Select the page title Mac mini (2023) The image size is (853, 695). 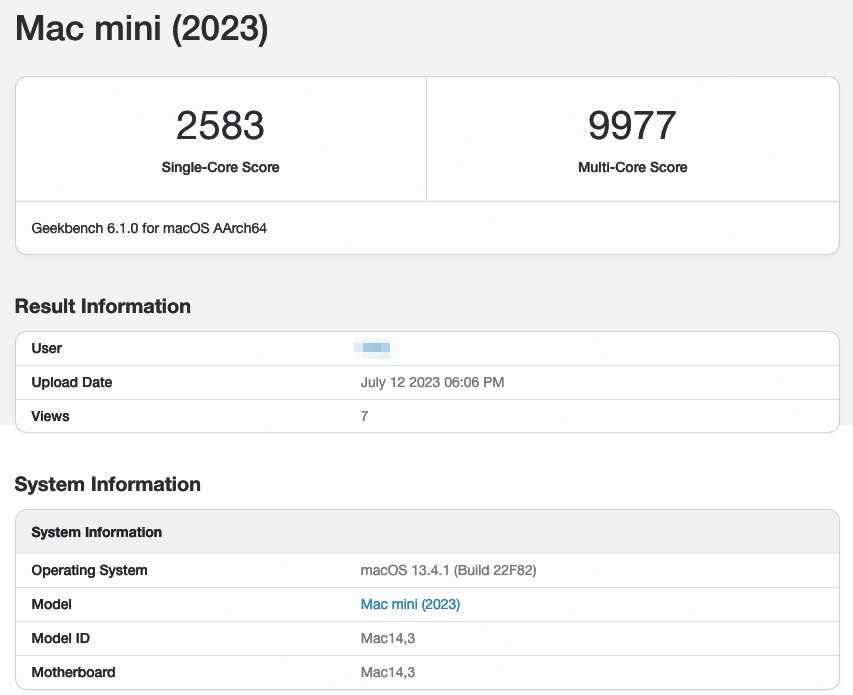(x=141, y=28)
